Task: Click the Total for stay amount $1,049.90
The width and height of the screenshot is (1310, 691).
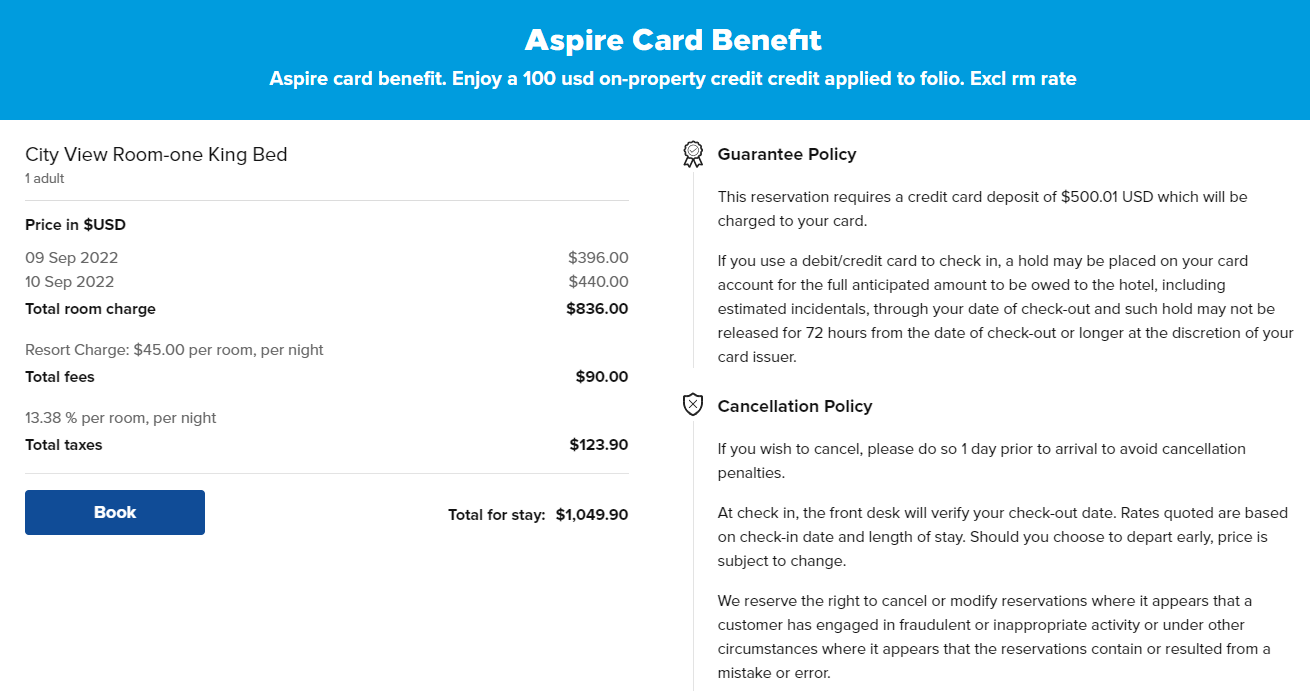Action: pyautogui.click(x=592, y=515)
